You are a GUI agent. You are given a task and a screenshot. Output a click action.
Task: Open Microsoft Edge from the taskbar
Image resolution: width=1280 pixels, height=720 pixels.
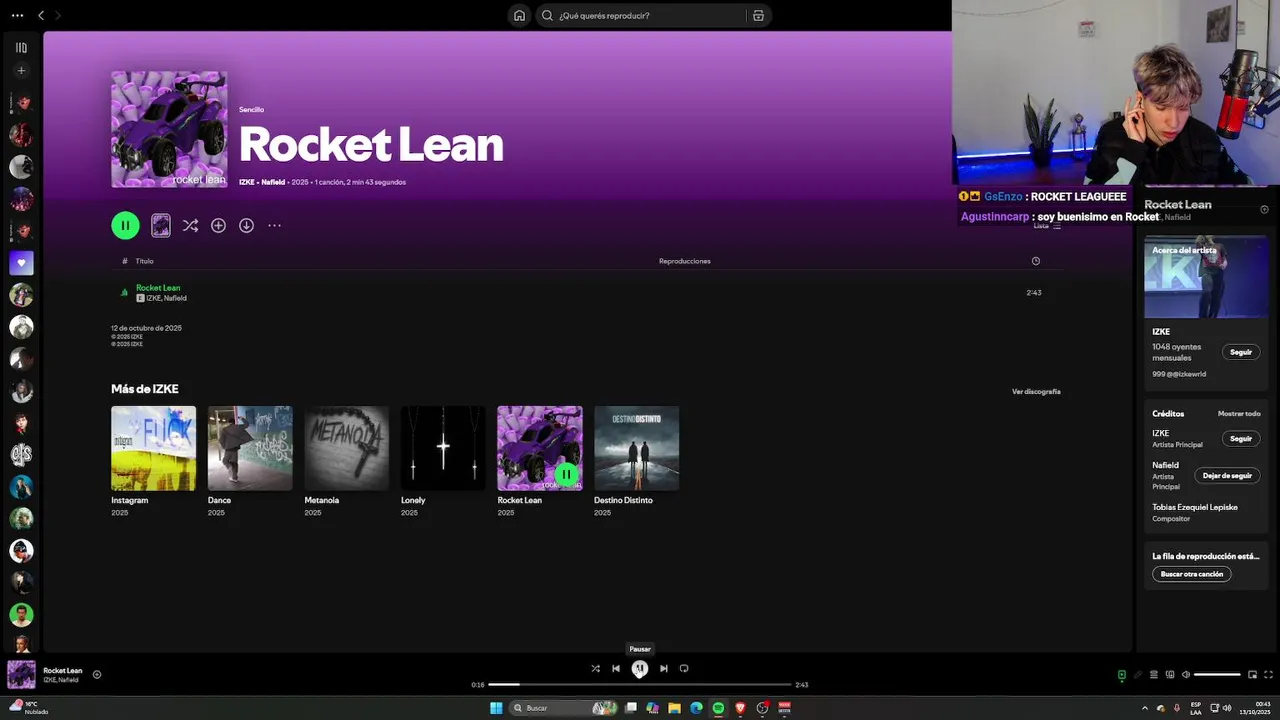[x=696, y=708]
